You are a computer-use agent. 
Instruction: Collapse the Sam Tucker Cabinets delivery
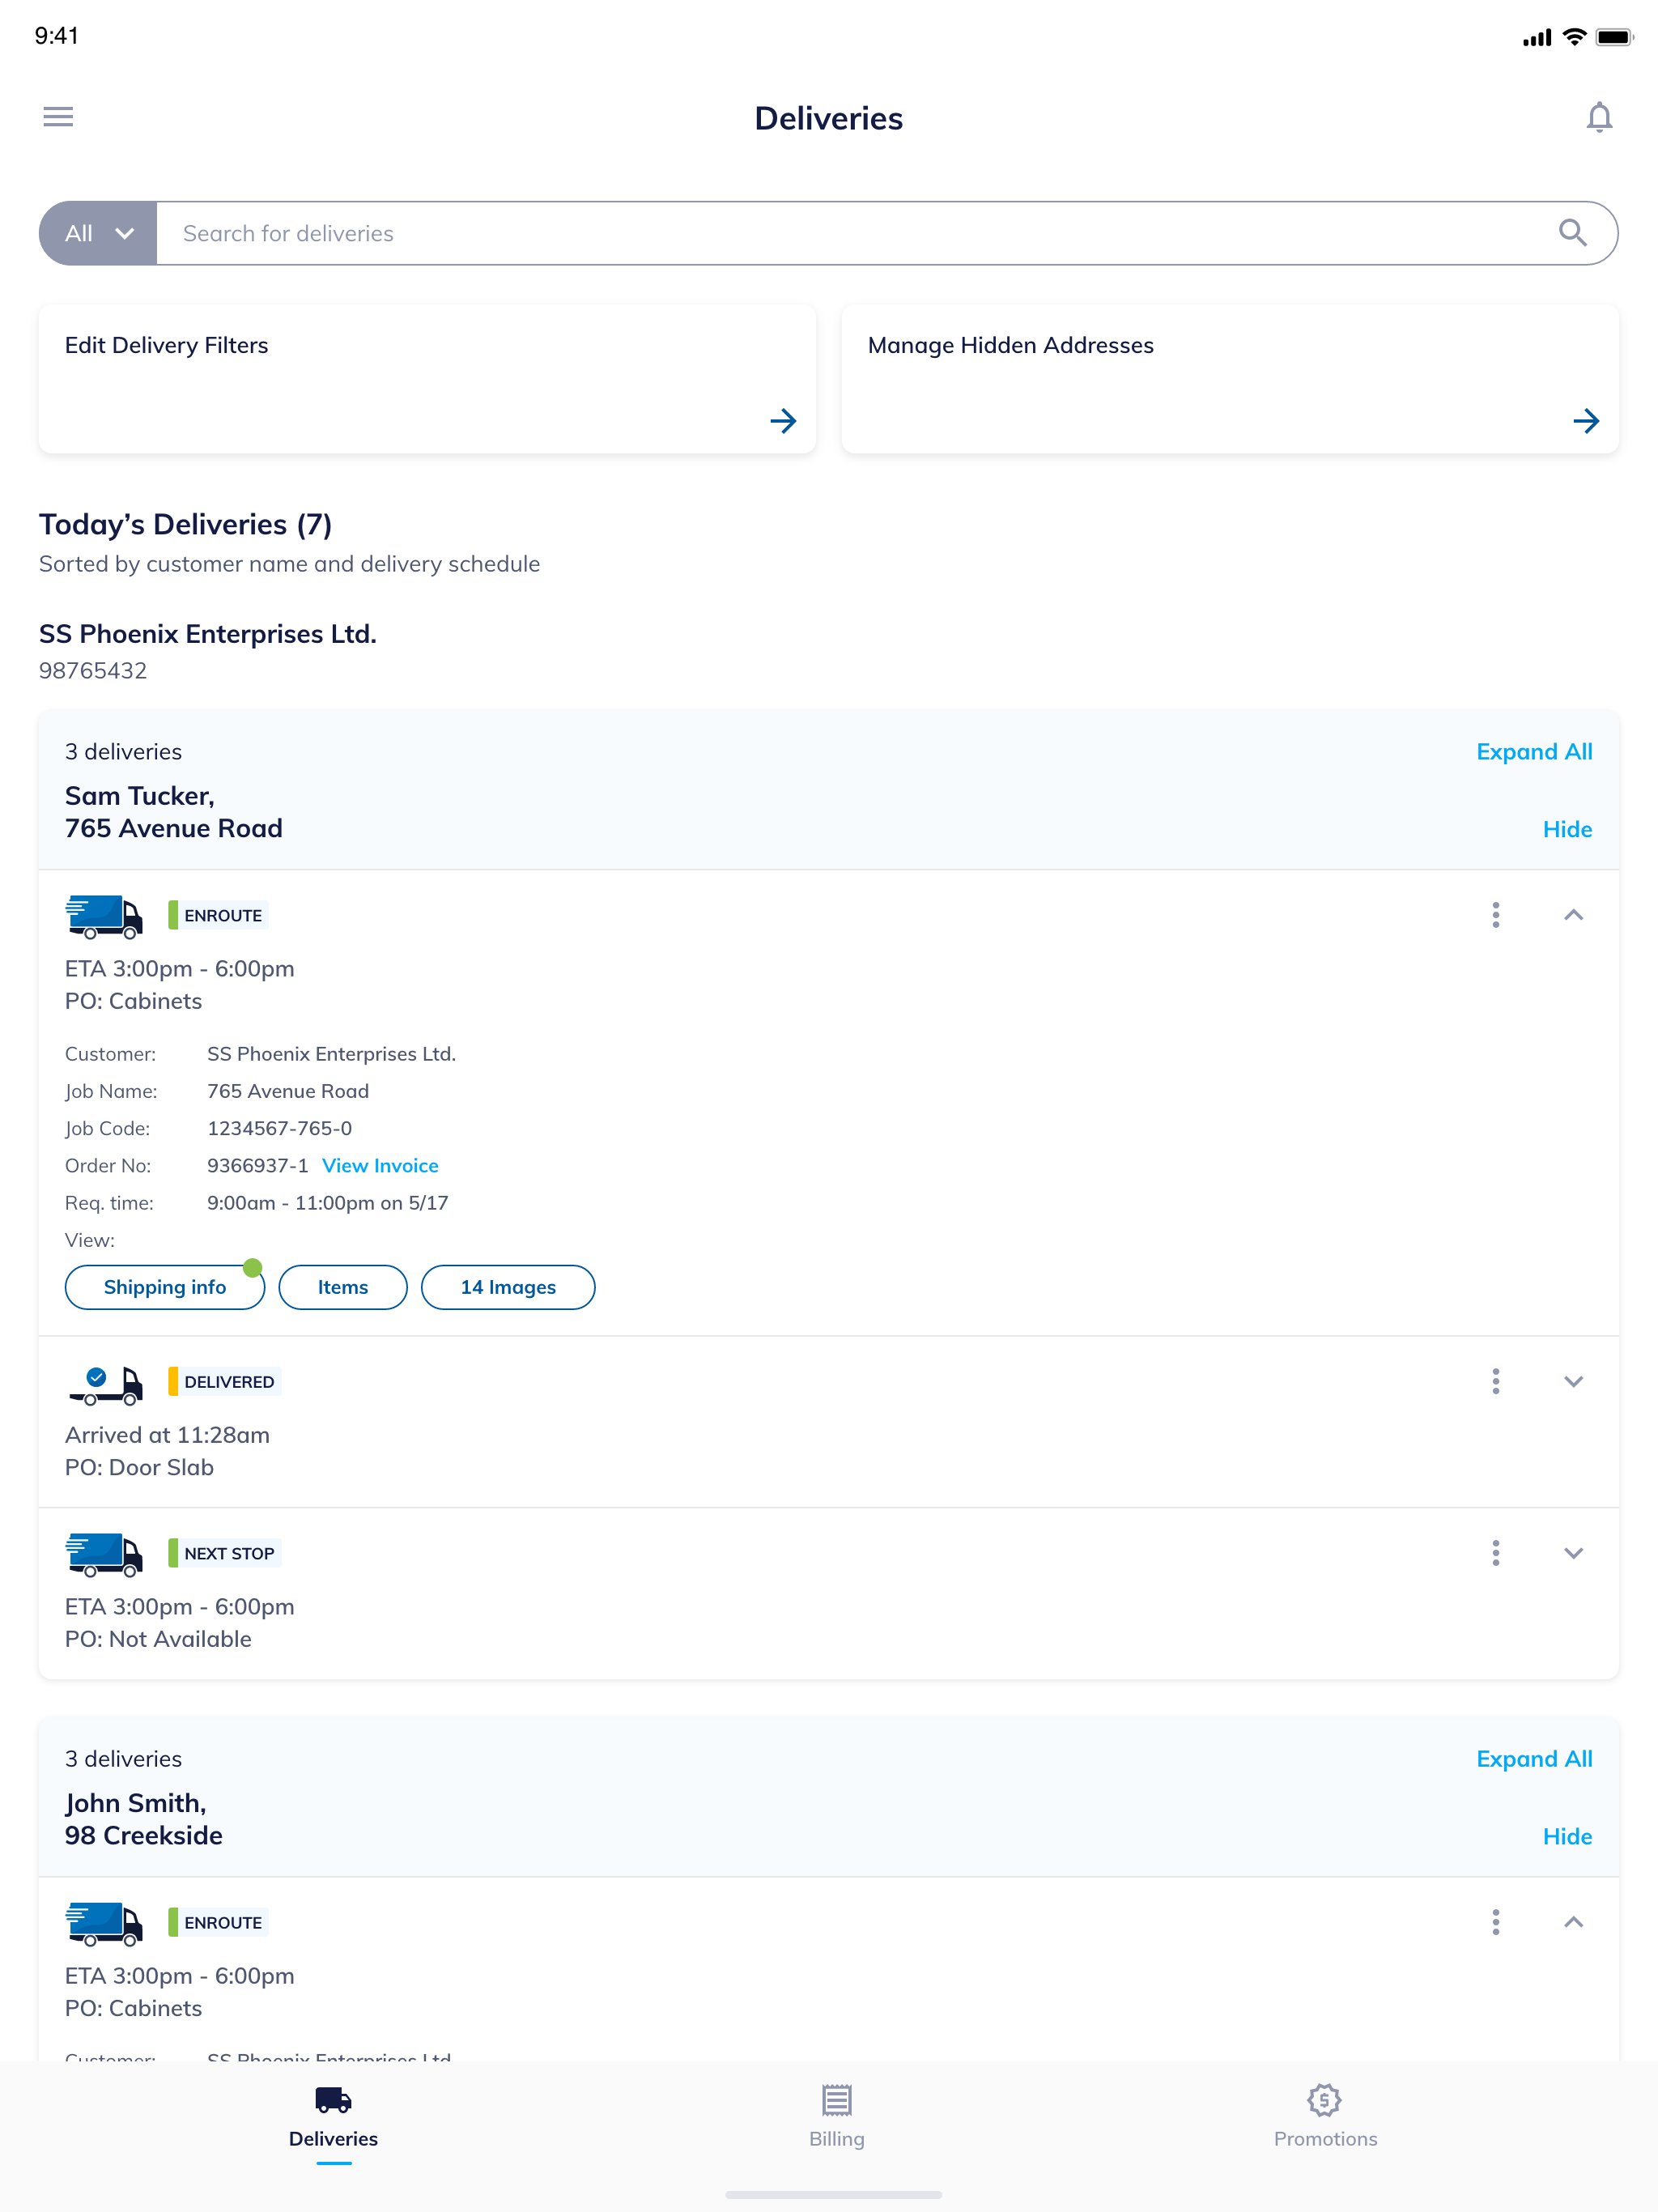point(1573,915)
